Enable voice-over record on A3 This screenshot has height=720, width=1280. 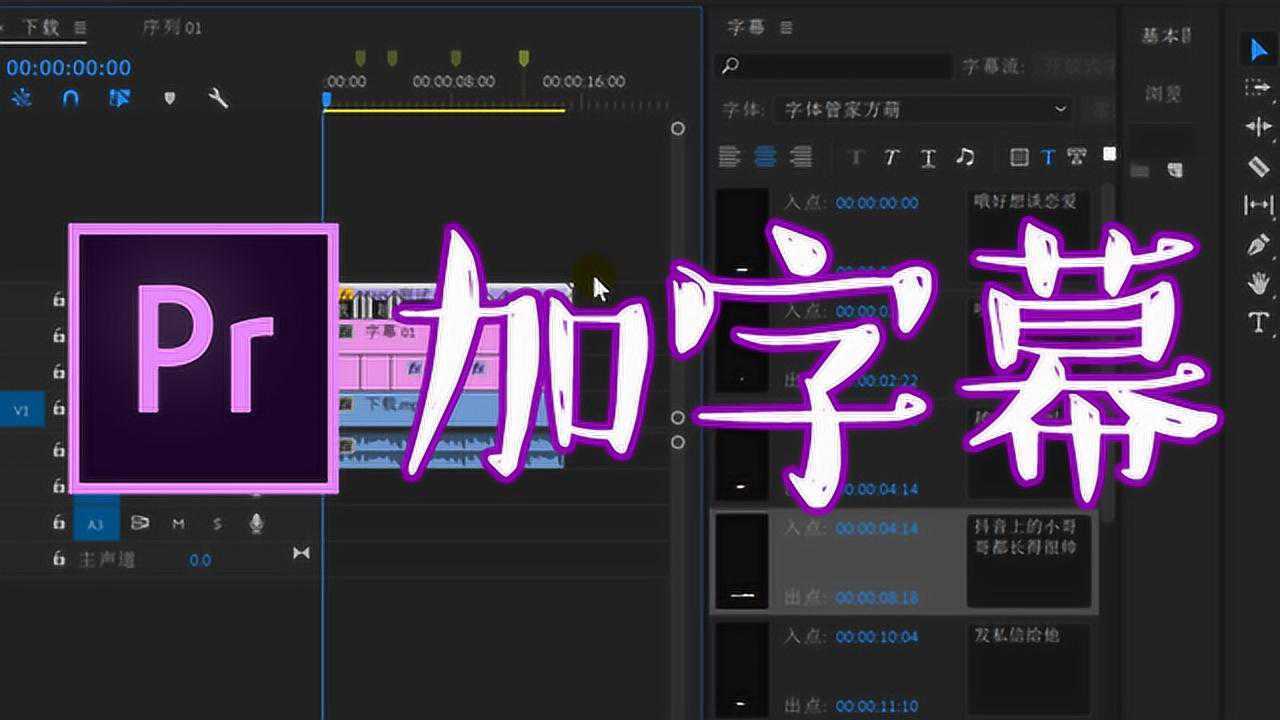pos(257,523)
